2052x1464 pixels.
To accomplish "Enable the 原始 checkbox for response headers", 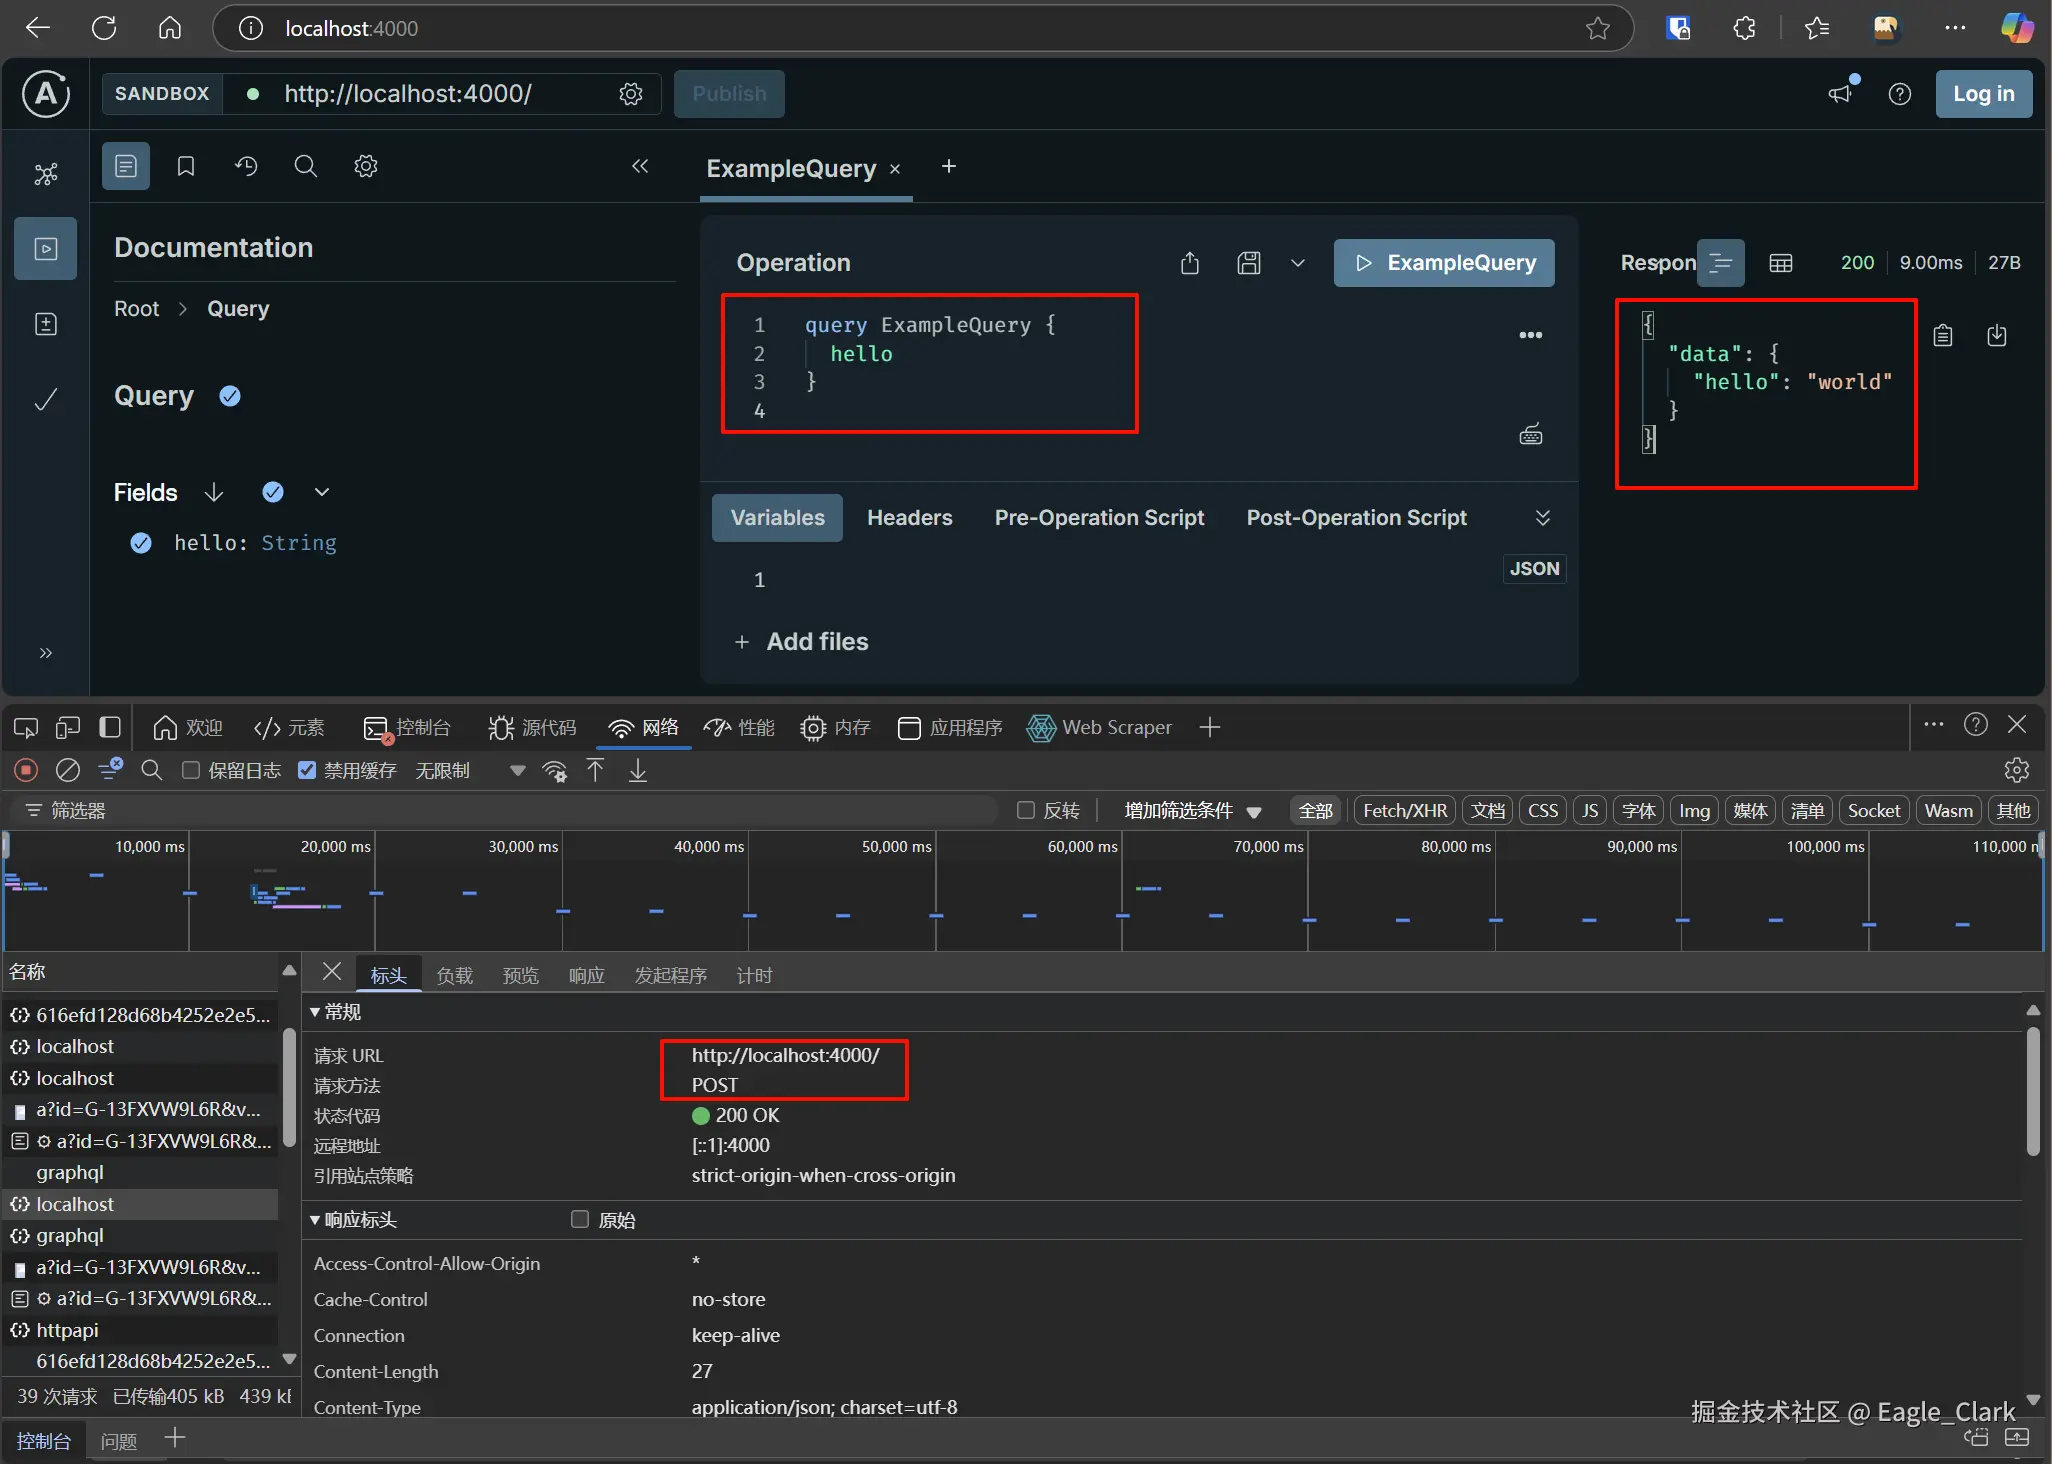I will (x=580, y=1219).
